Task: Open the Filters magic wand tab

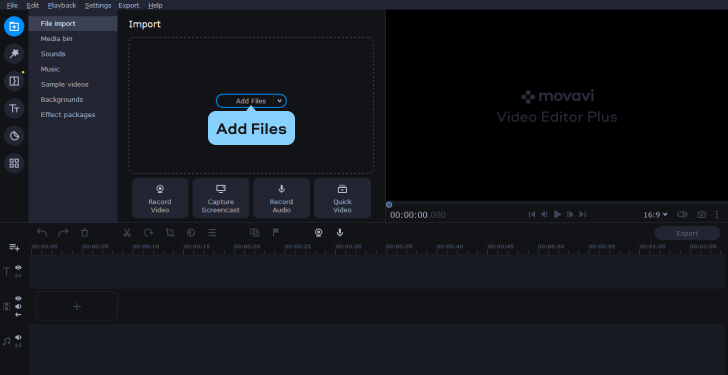Action: [14, 54]
